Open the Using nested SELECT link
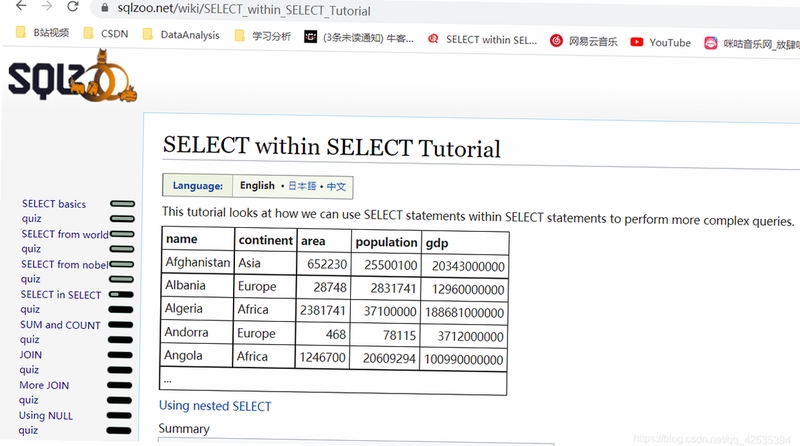The width and height of the screenshot is (800, 446). point(215,406)
